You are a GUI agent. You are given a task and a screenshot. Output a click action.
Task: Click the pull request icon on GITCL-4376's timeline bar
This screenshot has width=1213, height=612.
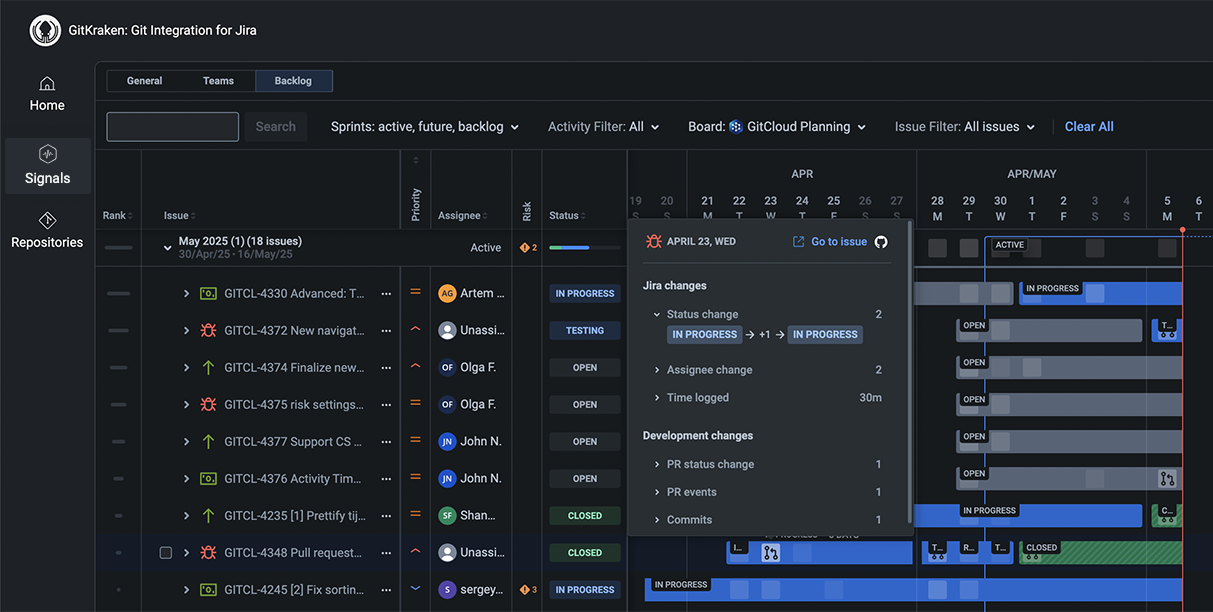pos(1167,479)
